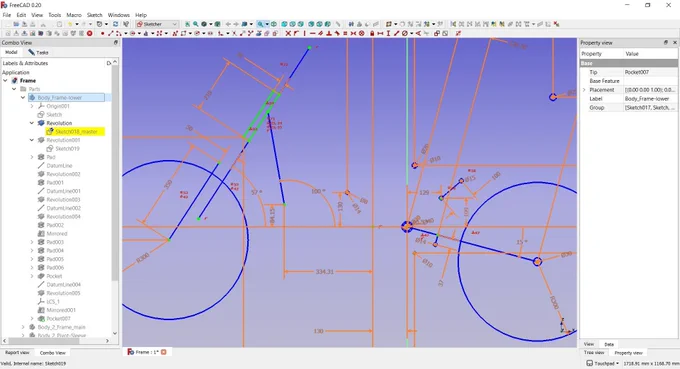Click the model tree vertical scrollbar

click(115, 173)
